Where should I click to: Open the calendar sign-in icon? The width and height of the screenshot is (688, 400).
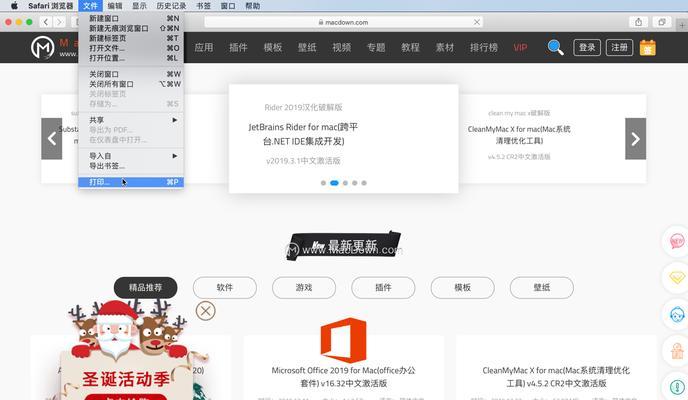point(648,47)
